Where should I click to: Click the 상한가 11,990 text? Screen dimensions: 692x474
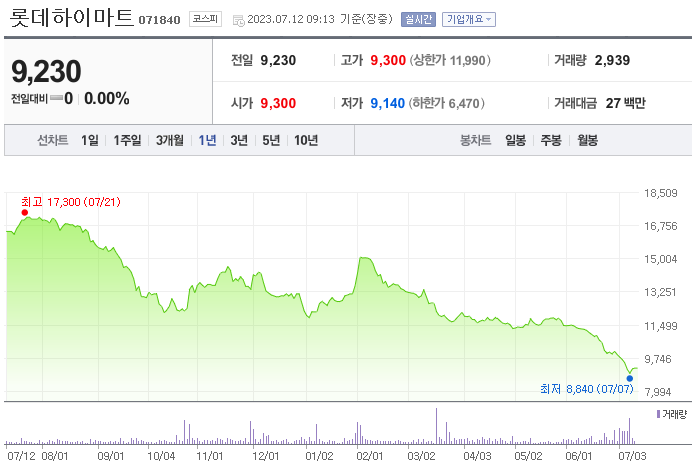coord(450,60)
